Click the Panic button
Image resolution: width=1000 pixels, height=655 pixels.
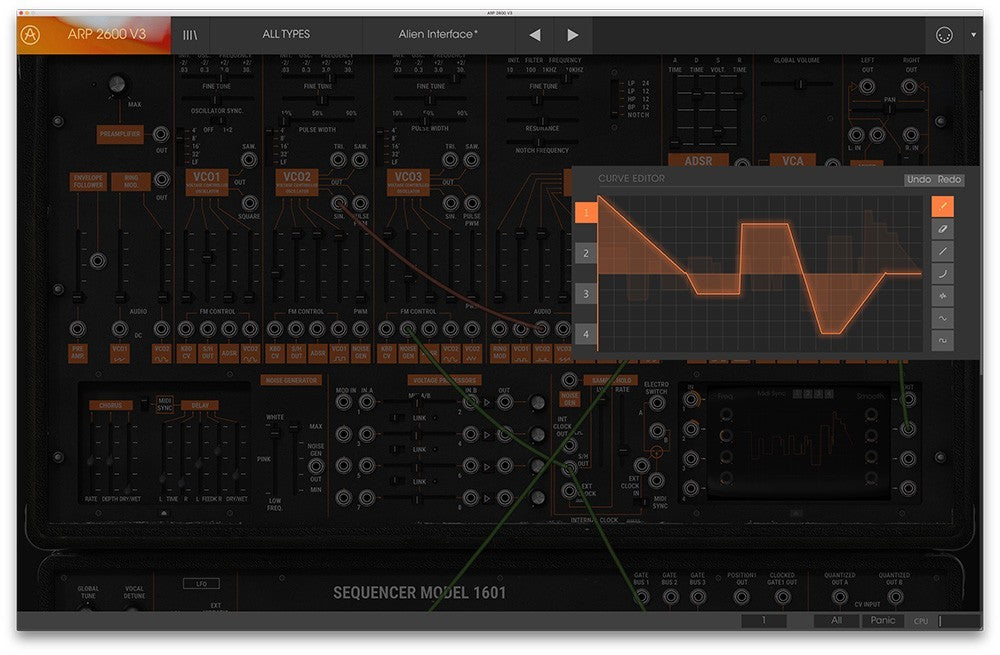point(883,620)
